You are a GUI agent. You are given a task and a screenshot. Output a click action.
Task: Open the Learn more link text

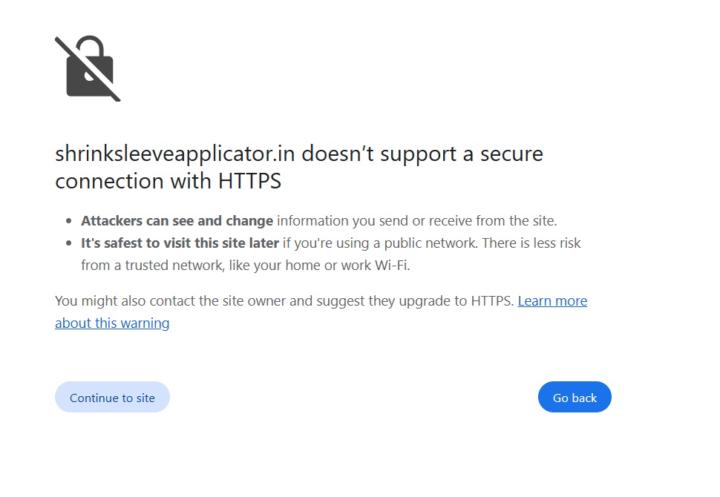552,300
